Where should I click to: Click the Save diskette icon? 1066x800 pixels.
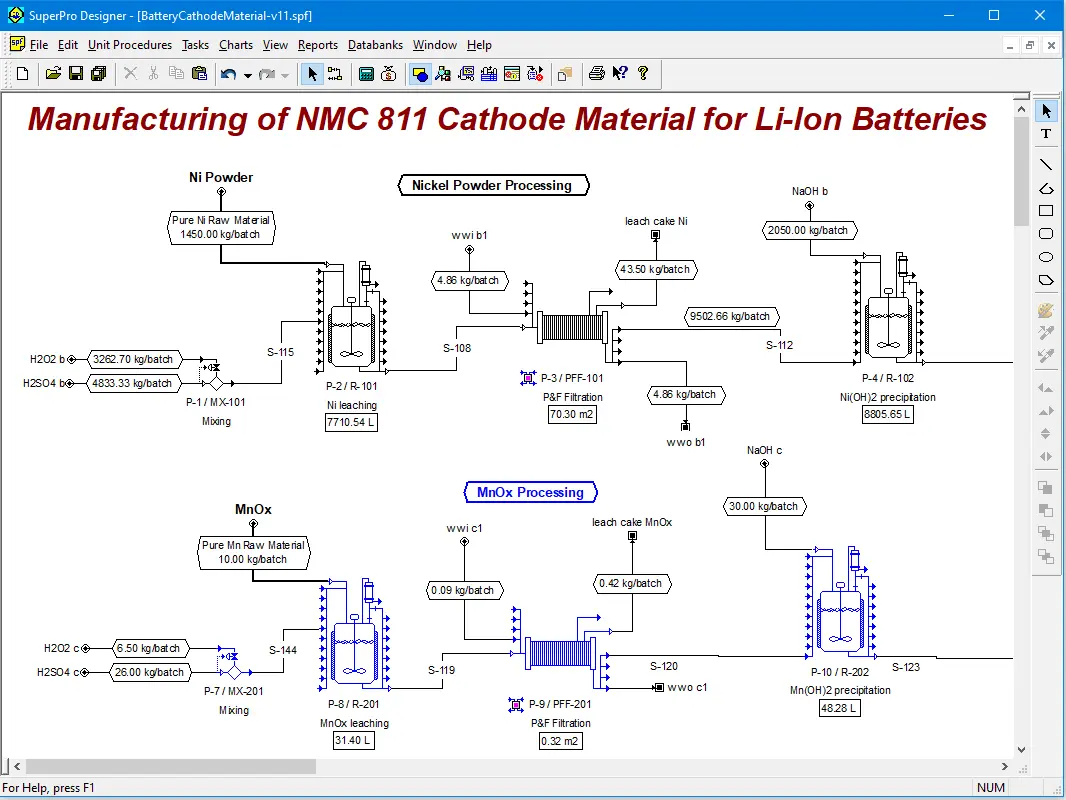tap(76, 73)
